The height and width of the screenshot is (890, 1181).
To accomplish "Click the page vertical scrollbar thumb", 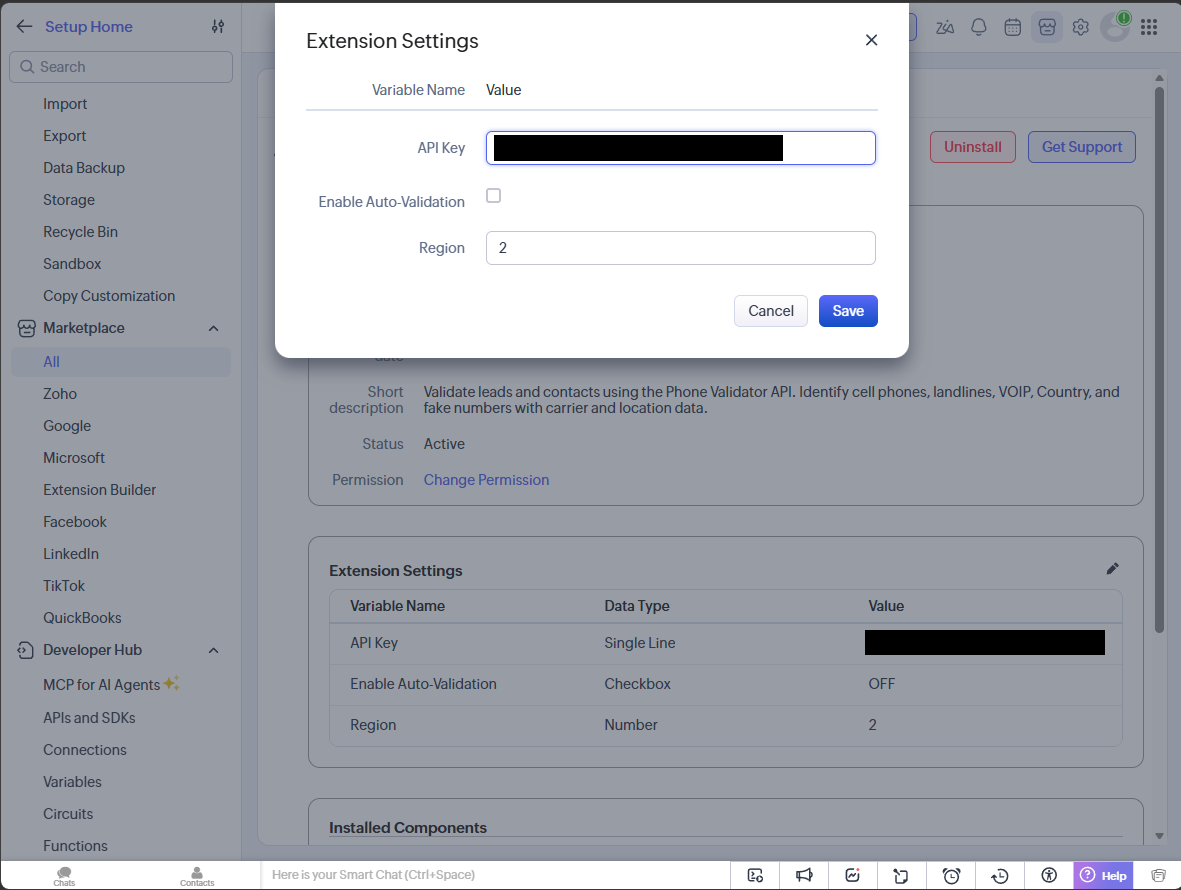I will point(1159,360).
